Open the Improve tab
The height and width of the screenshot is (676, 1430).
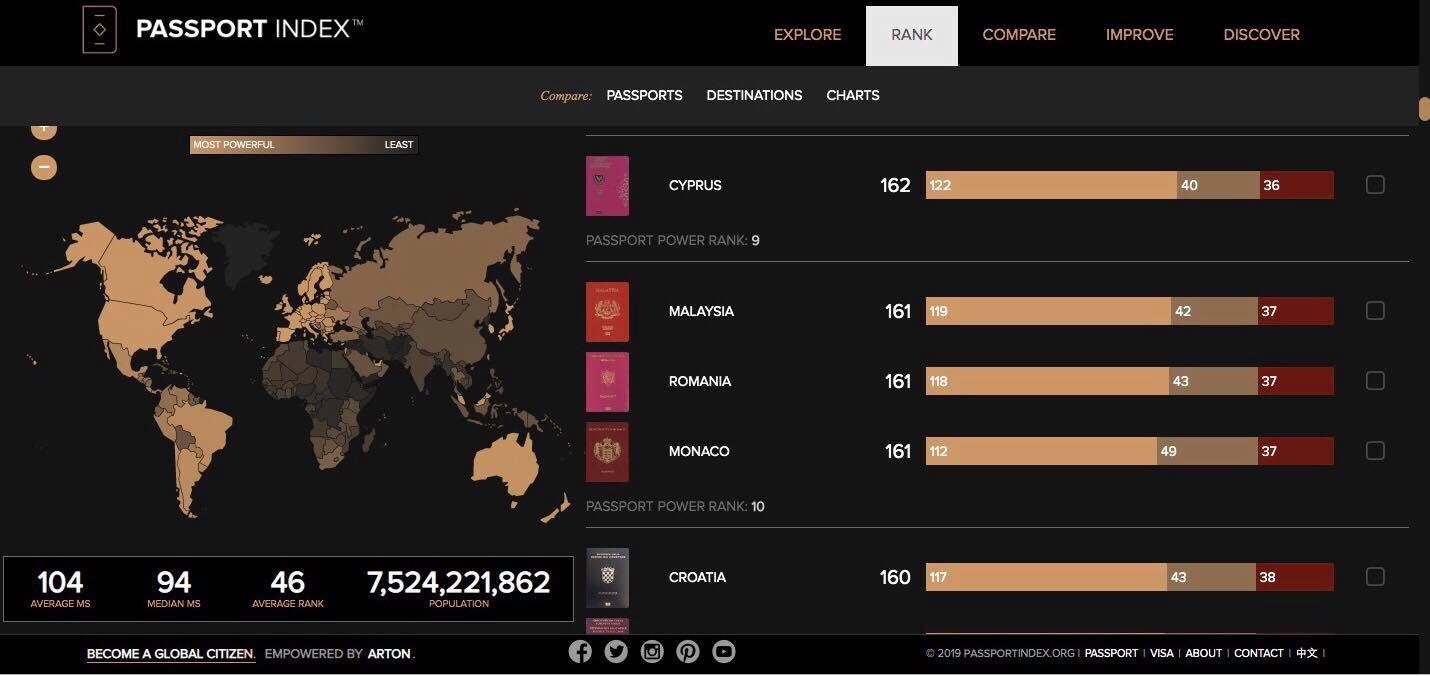pos(1139,35)
